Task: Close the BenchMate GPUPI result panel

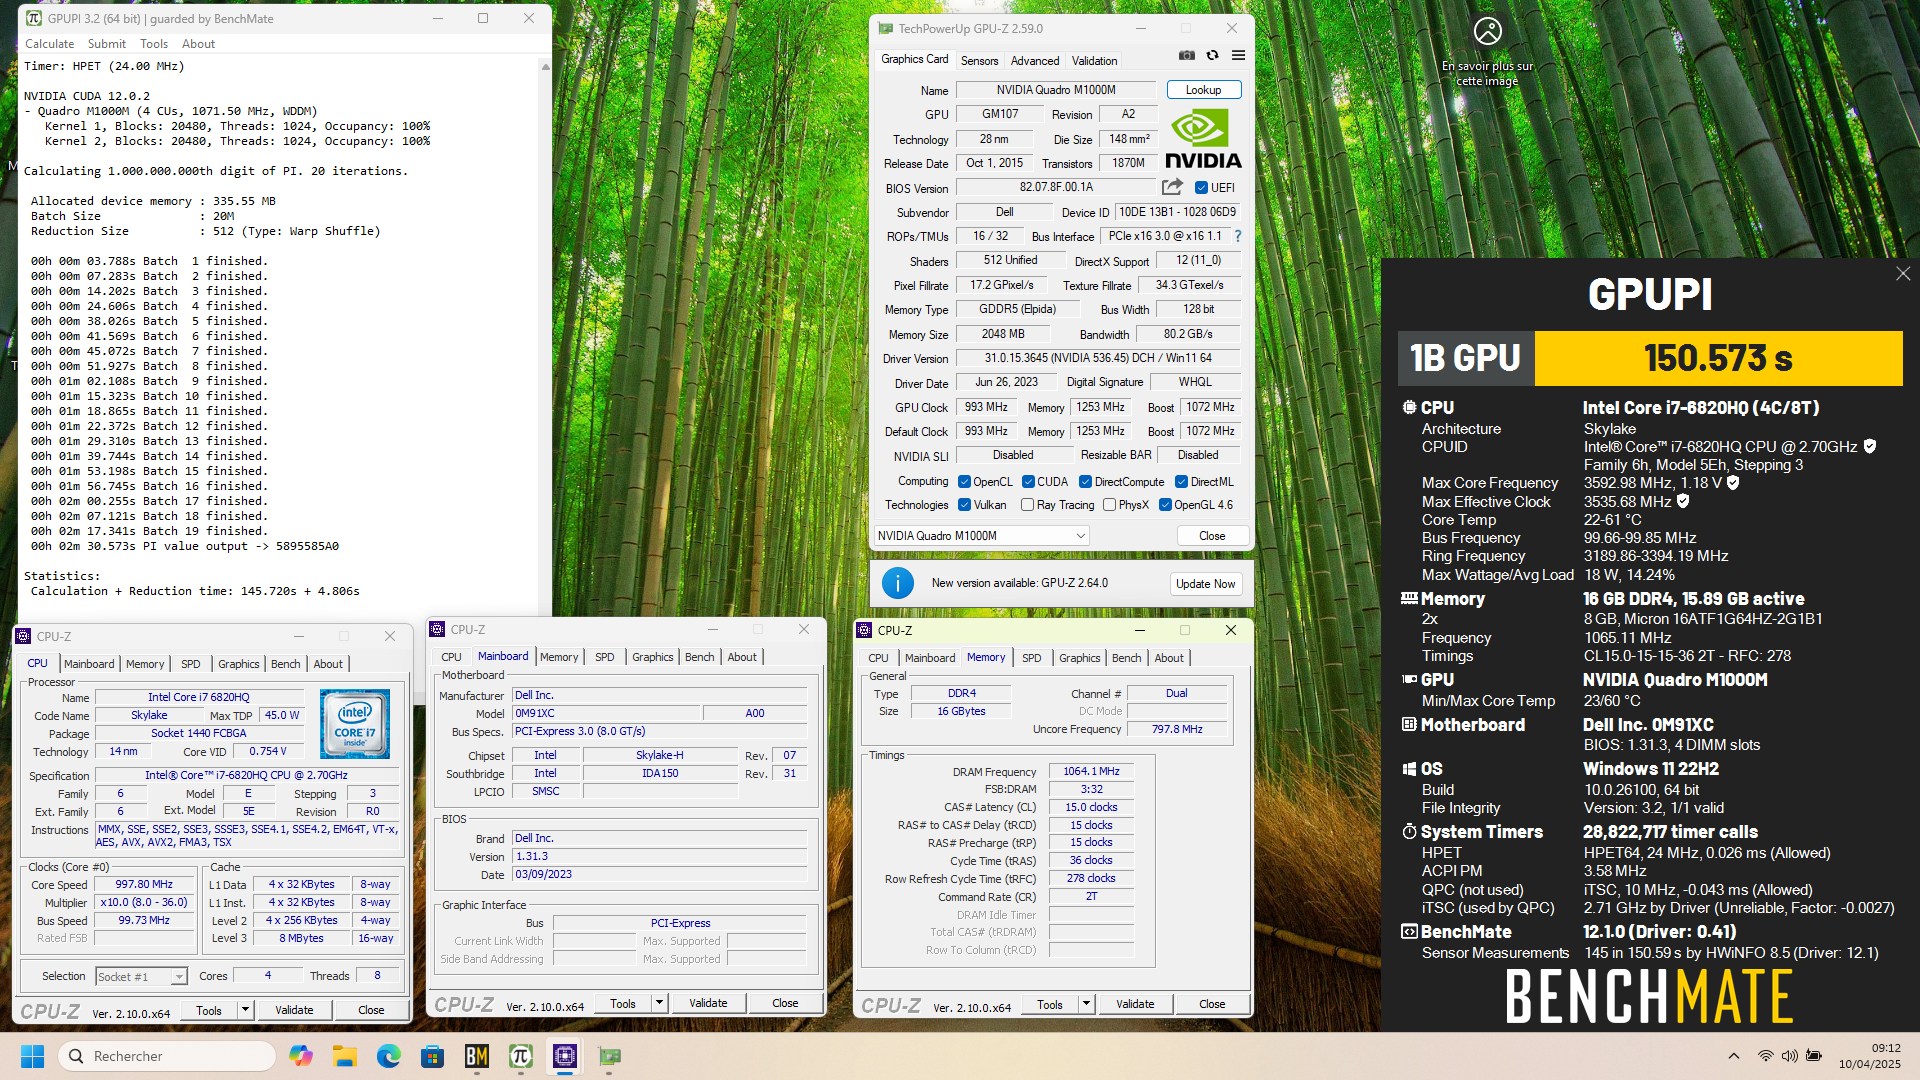Action: tap(1902, 274)
